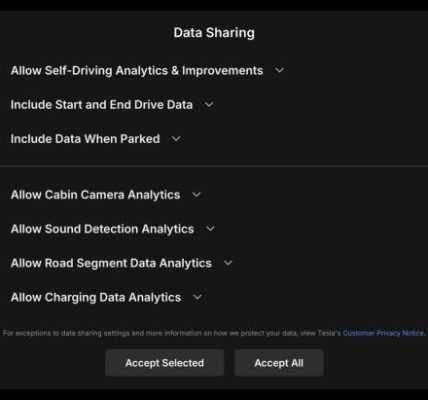The height and width of the screenshot is (400, 428).
Task: Choose the Include Data When Parked label
Action: pos(85,139)
